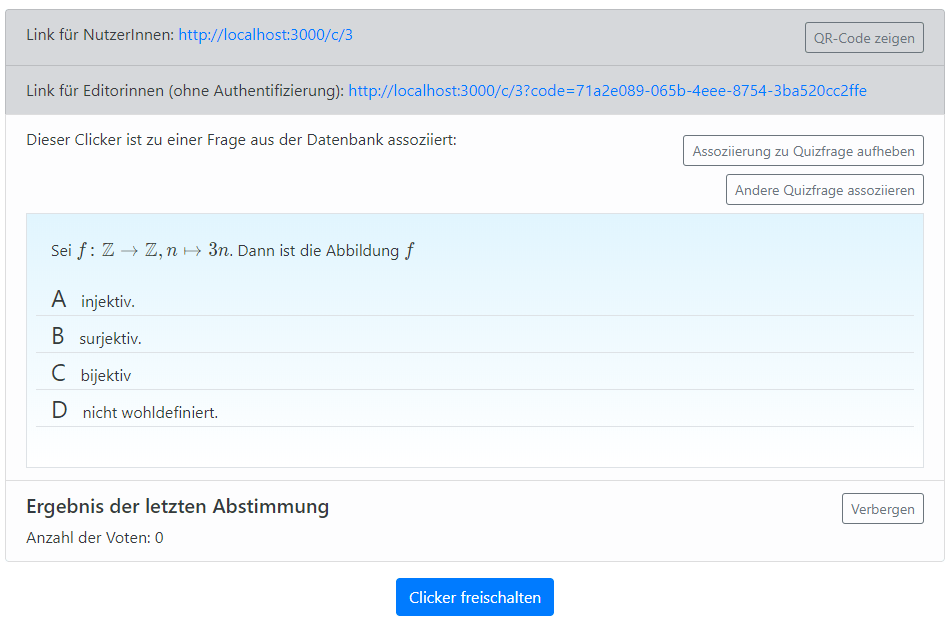951x634 pixels.
Task: Select answer letter D
Action: [60, 411]
